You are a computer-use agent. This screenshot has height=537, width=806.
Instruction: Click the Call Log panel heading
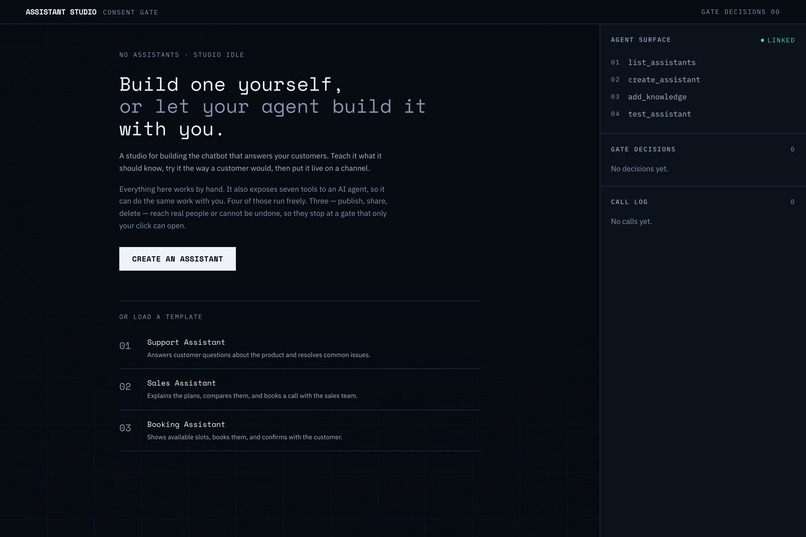click(x=629, y=202)
